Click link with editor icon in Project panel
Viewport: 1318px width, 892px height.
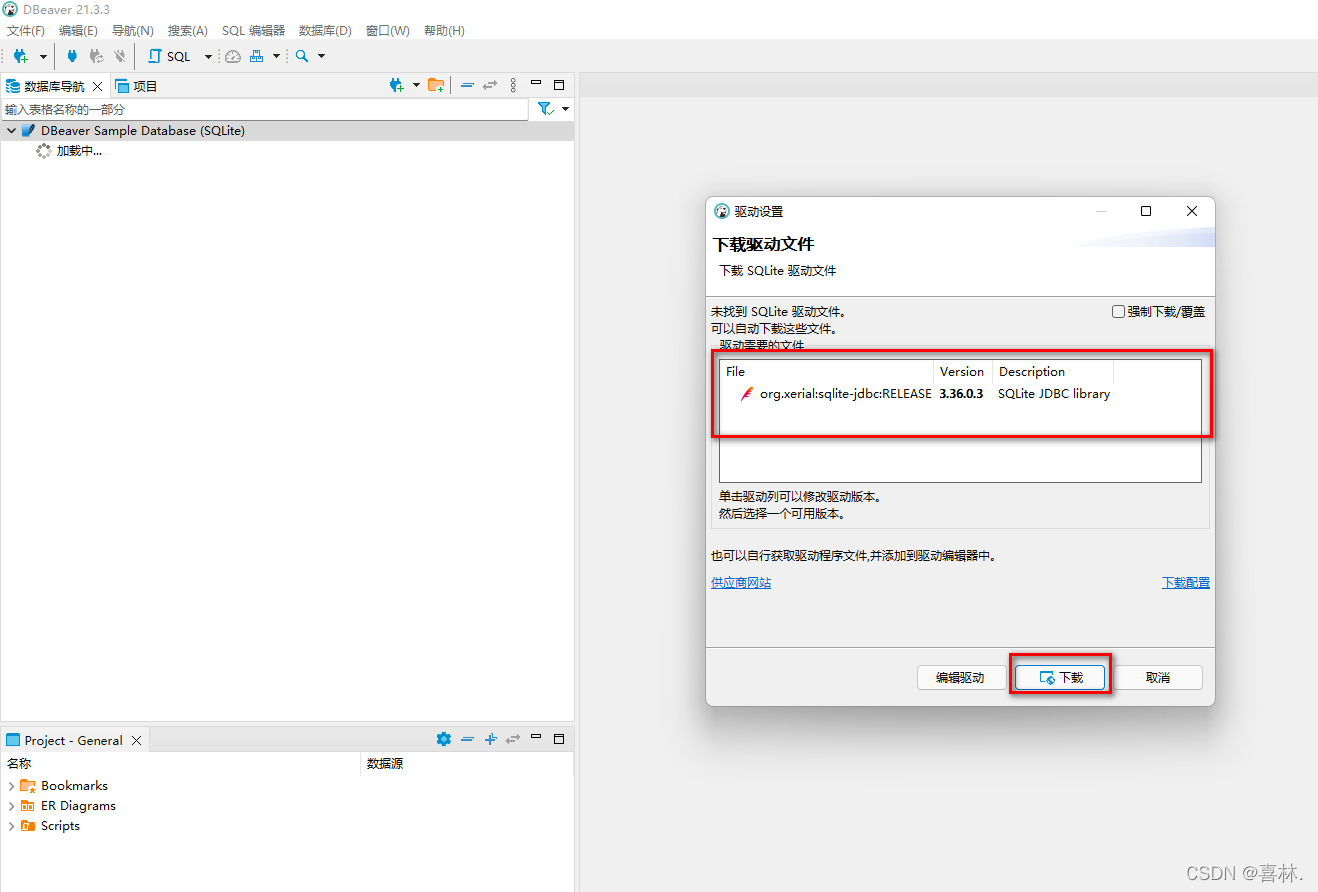[x=513, y=739]
